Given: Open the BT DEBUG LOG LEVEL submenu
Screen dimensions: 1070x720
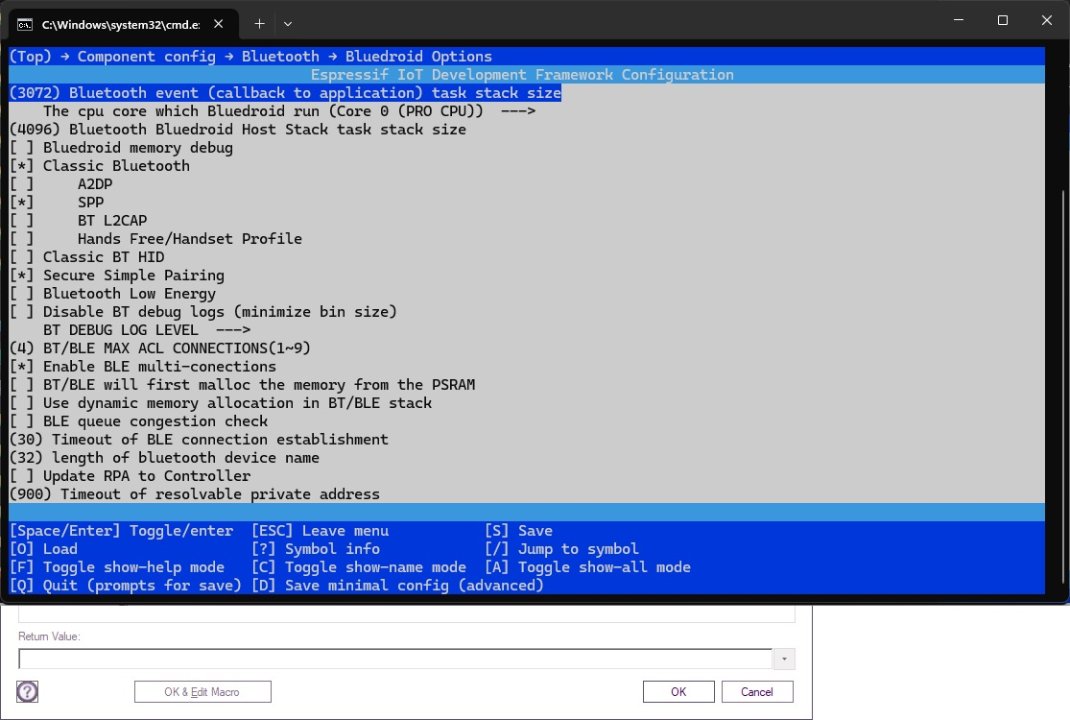Looking at the screenshot, I should tap(147, 330).
